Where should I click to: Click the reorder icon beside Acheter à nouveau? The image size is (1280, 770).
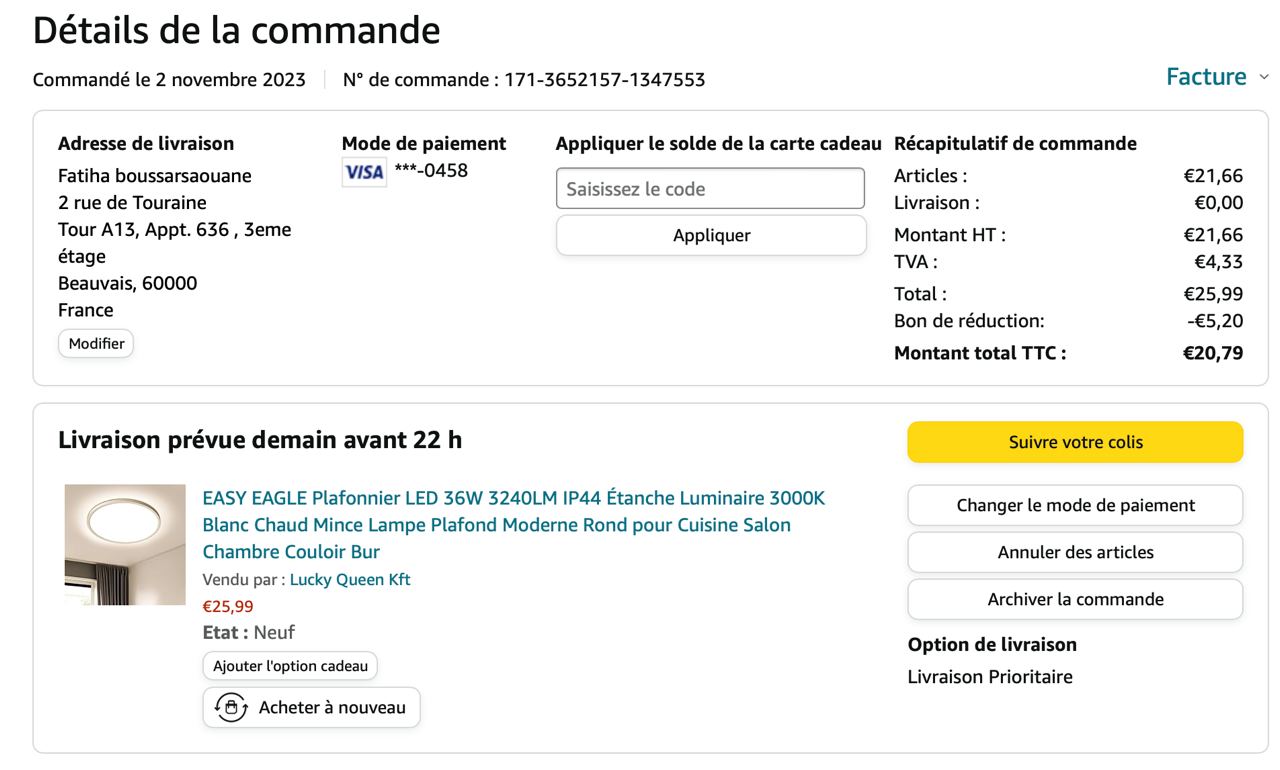[x=231, y=708]
